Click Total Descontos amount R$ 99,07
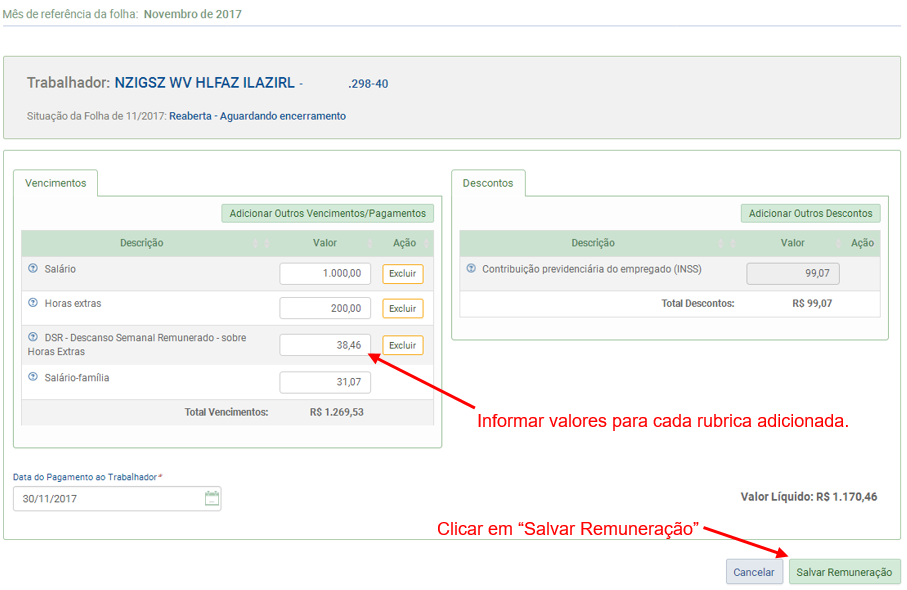This screenshot has width=907, height=590. pos(812,303)
